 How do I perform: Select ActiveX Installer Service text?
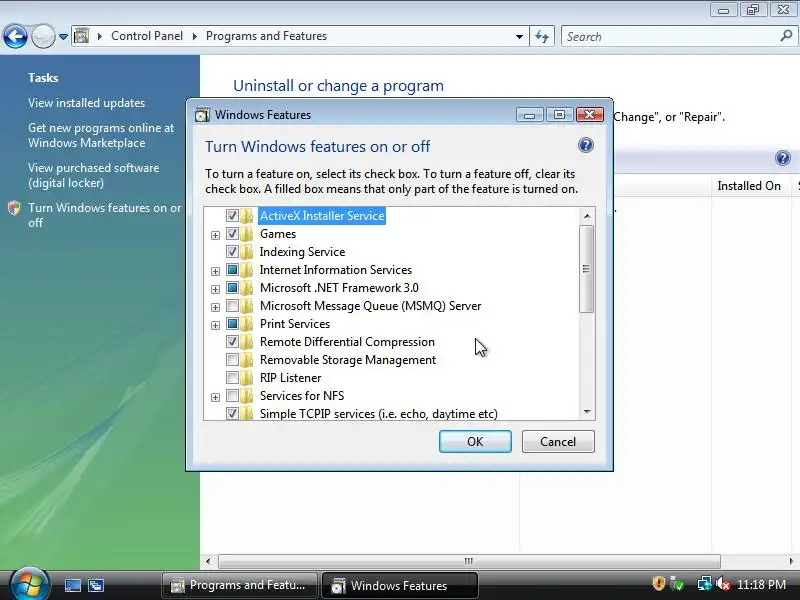(x=322, y=216)
